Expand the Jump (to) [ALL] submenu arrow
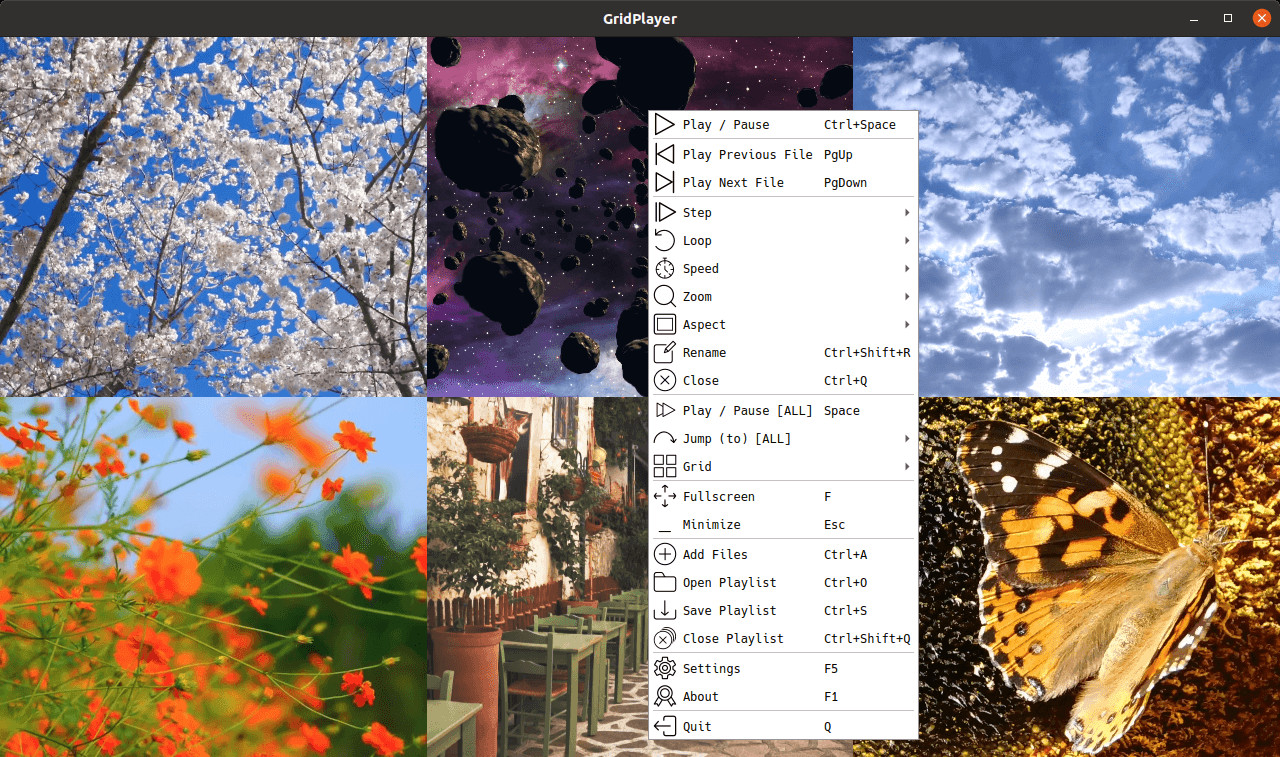 point(907,438)
